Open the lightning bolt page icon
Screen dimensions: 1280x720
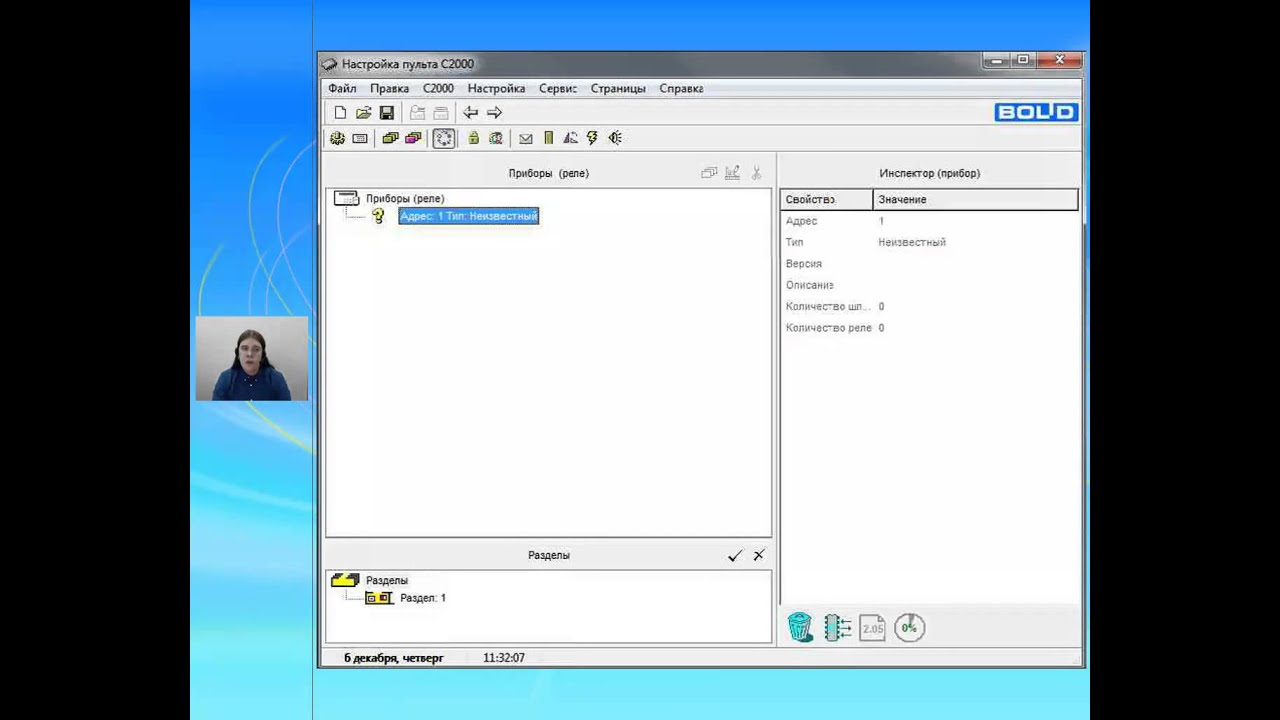(592, 138)
